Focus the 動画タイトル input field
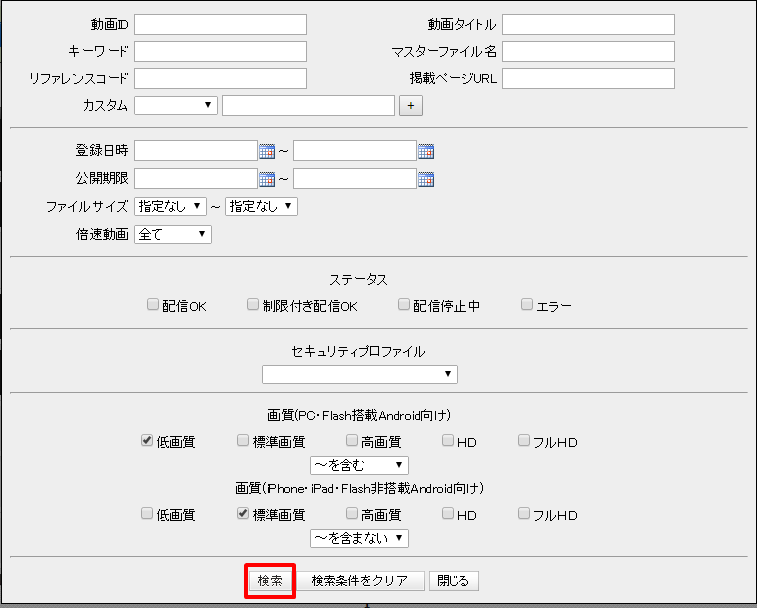 (589, 25)
